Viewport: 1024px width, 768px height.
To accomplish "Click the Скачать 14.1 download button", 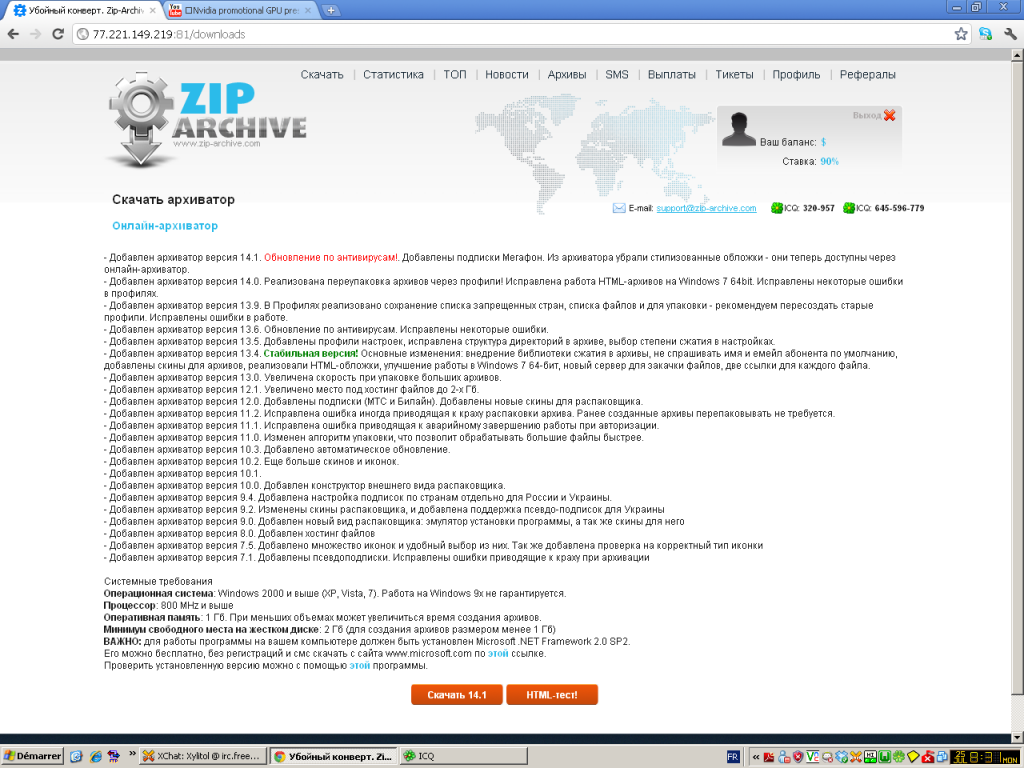I will (457, 695).
